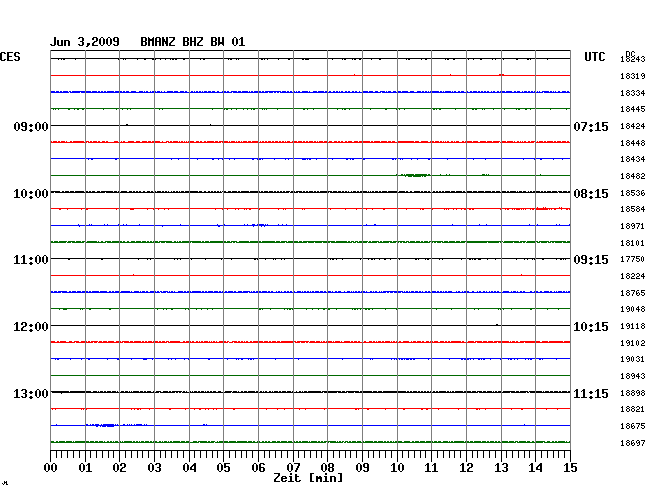Click the DC value '18943'
Image resolution: width=650 pixels, height=494 pixels.
click(x=633, y=376)
